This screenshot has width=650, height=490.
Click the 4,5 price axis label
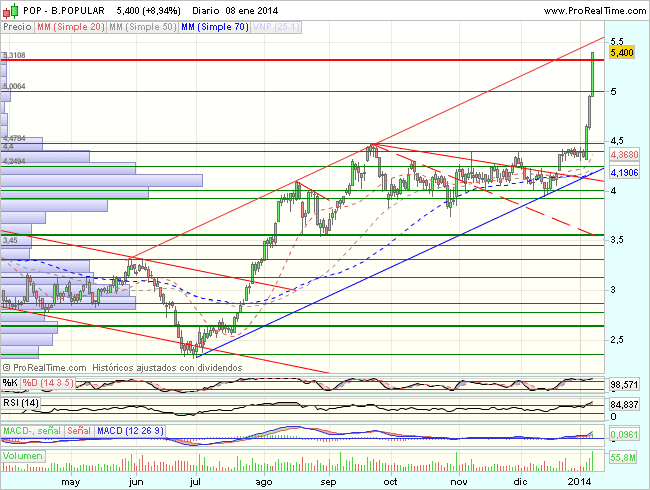(617, 141)
